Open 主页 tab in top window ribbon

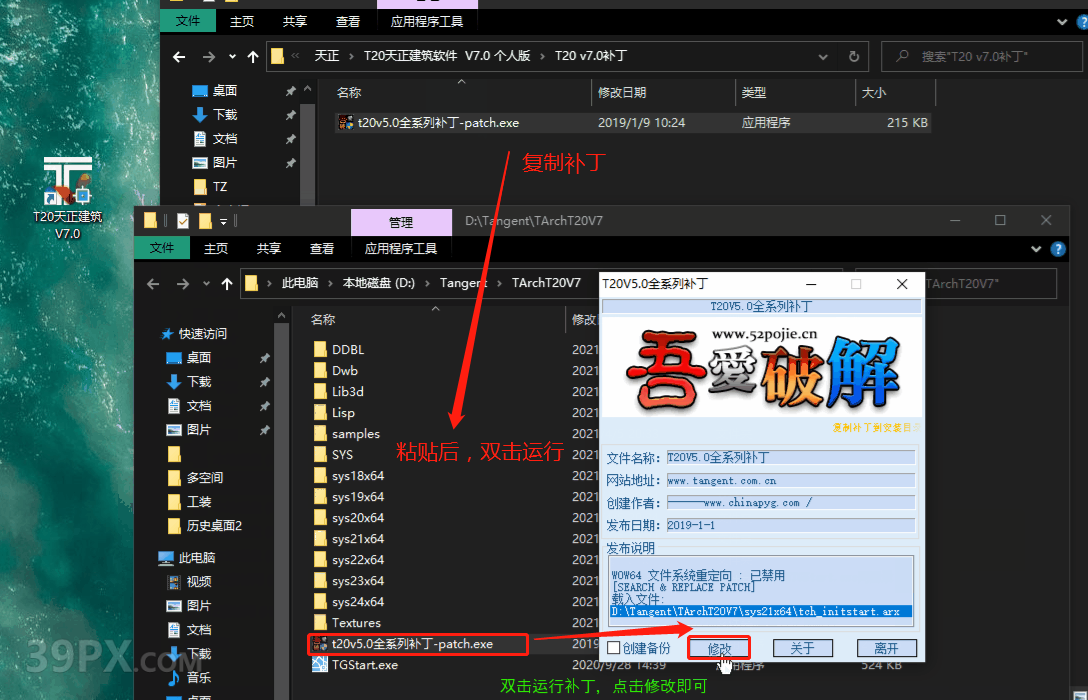coord(241,22)
